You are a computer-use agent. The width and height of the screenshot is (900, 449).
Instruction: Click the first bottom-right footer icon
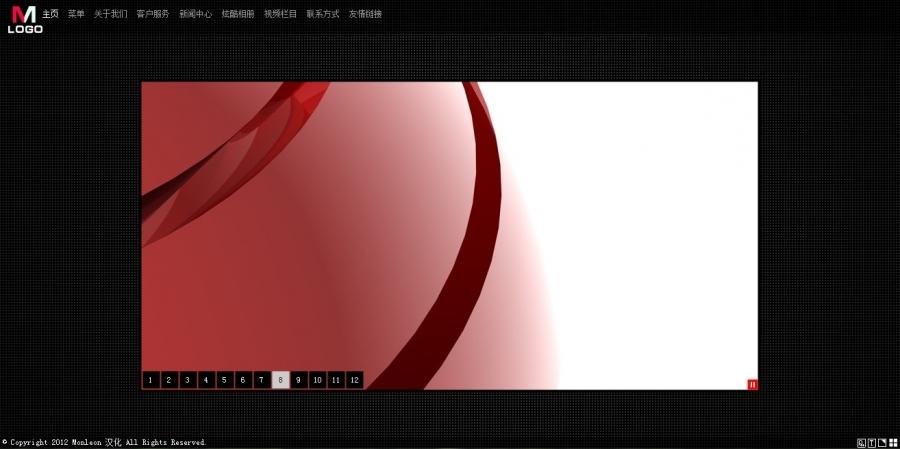pos(861,443)
